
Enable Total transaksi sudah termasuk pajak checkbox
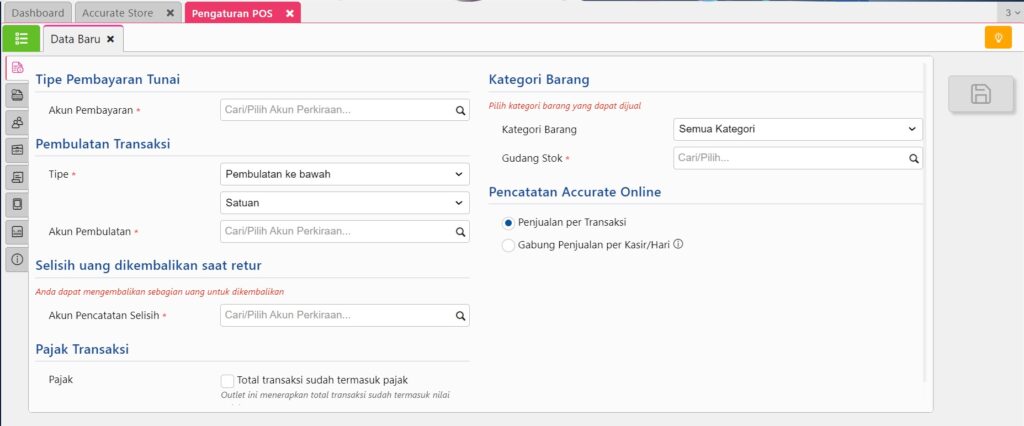point(228,380)
